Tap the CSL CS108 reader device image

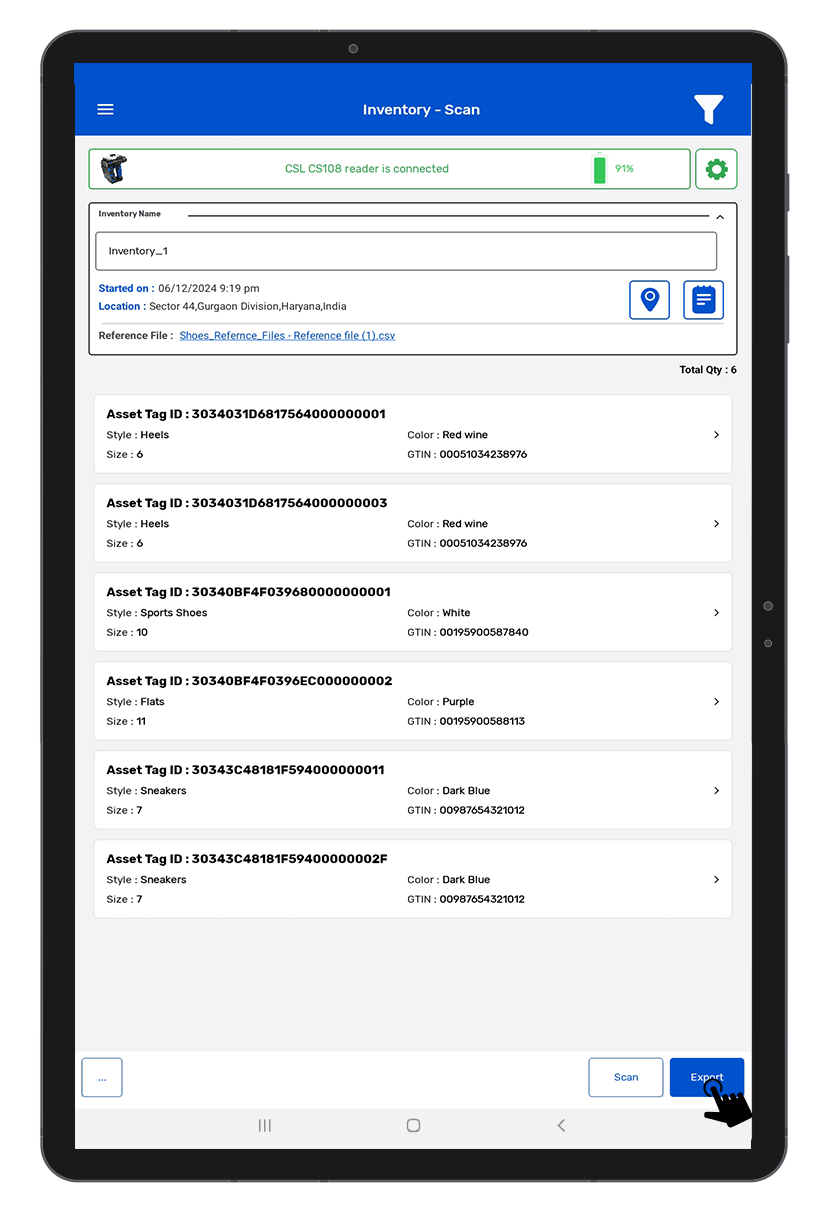coord(114,169)
